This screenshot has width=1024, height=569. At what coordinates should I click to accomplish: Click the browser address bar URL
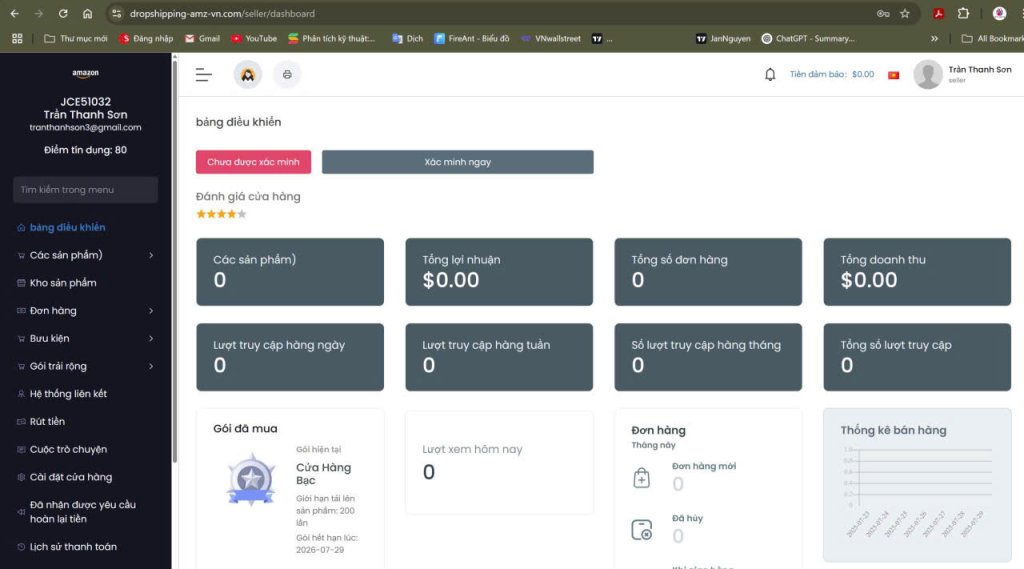pyautogui.click(x=222, y=13)
